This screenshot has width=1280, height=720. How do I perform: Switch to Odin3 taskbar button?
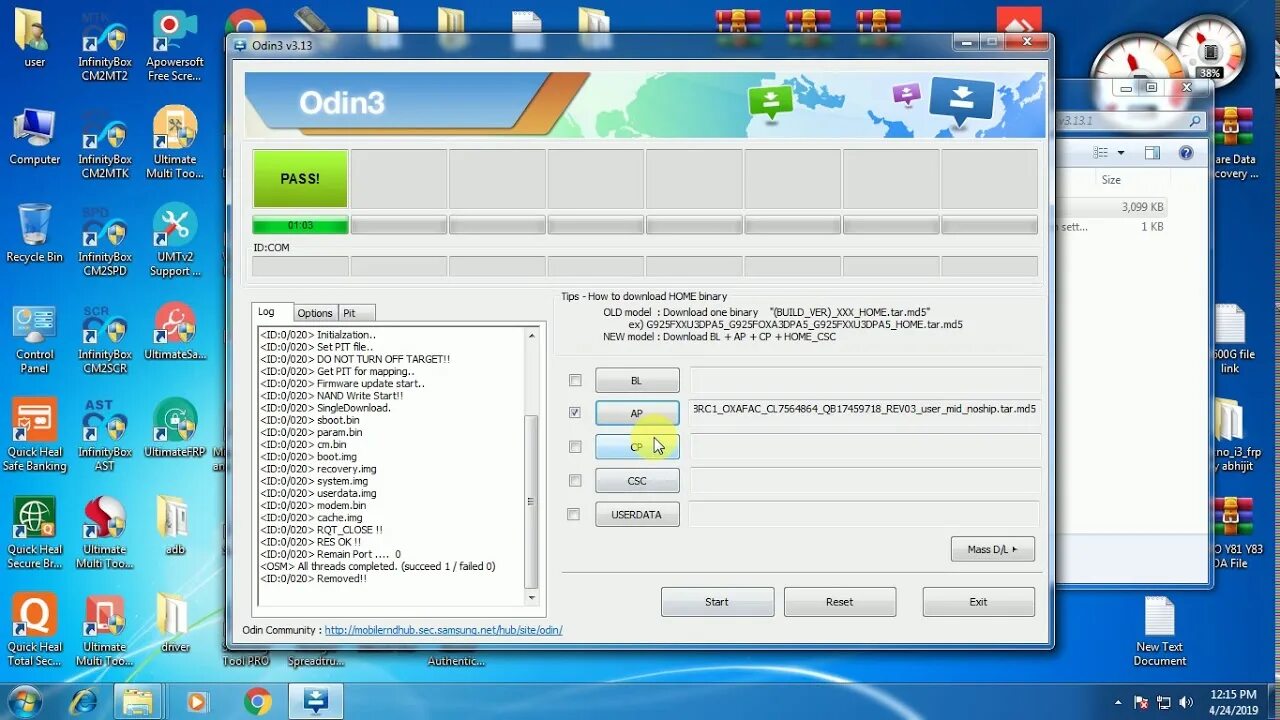click(x=315, y=702)
